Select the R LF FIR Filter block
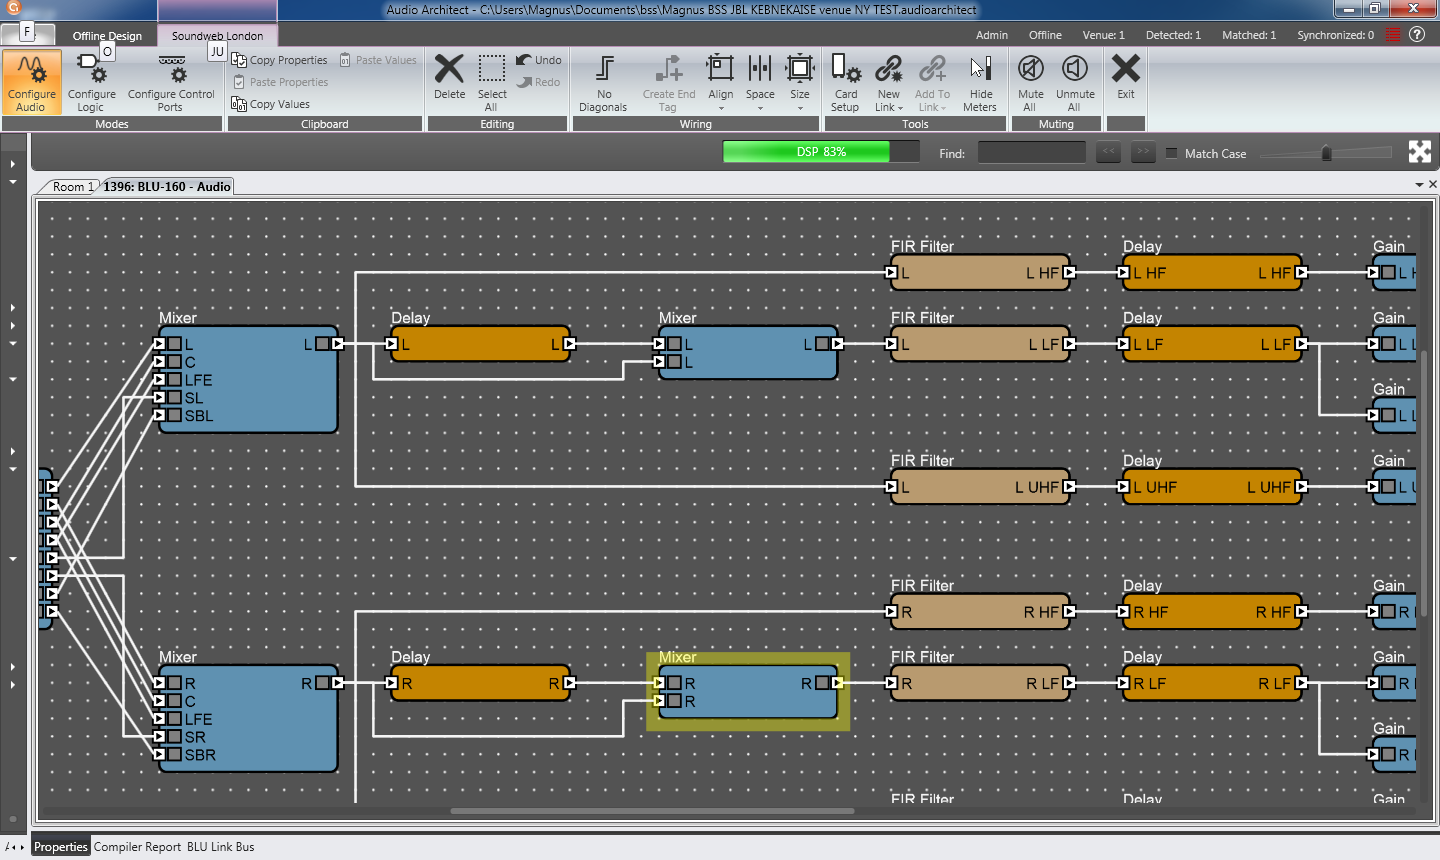This screenshot has height=860, width=1440. (x=980, y=683)
